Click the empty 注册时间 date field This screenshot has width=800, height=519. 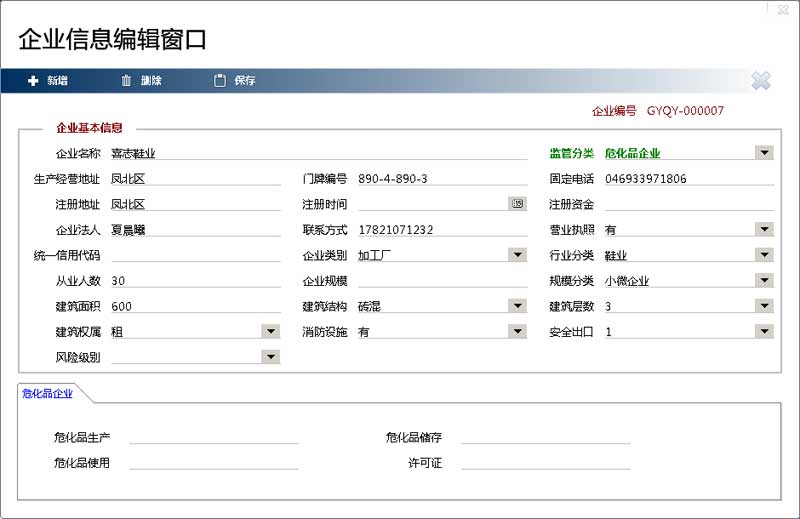pyautogui.click(x=433, y=204)
